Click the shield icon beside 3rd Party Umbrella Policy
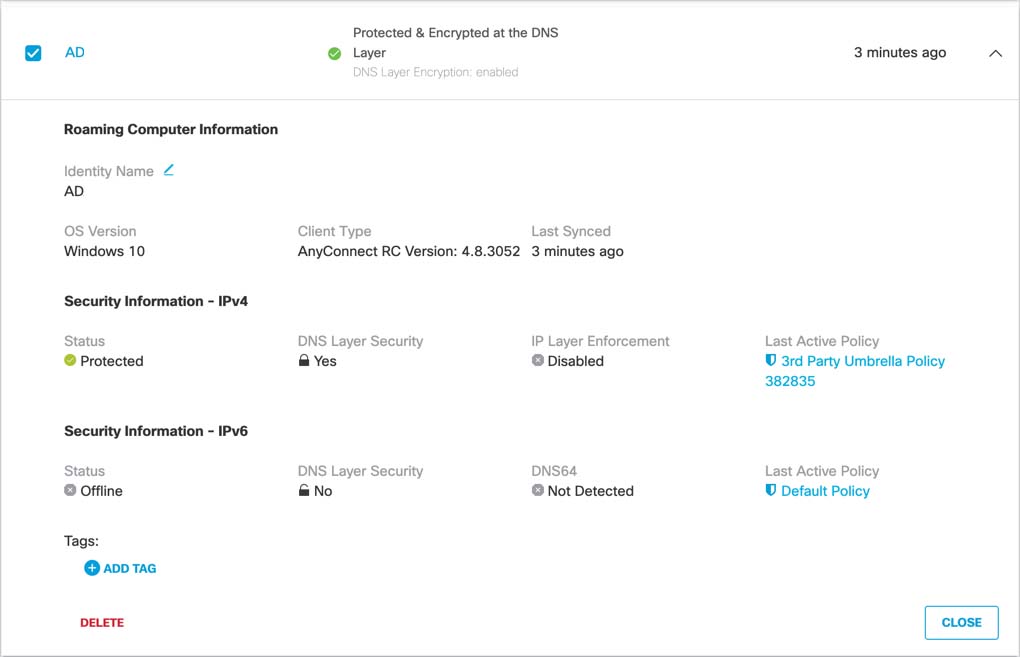 771,361
